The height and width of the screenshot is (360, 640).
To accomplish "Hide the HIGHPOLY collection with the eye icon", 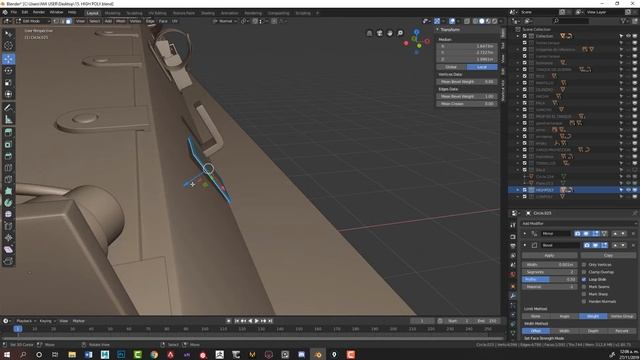I will coord(628,190).
